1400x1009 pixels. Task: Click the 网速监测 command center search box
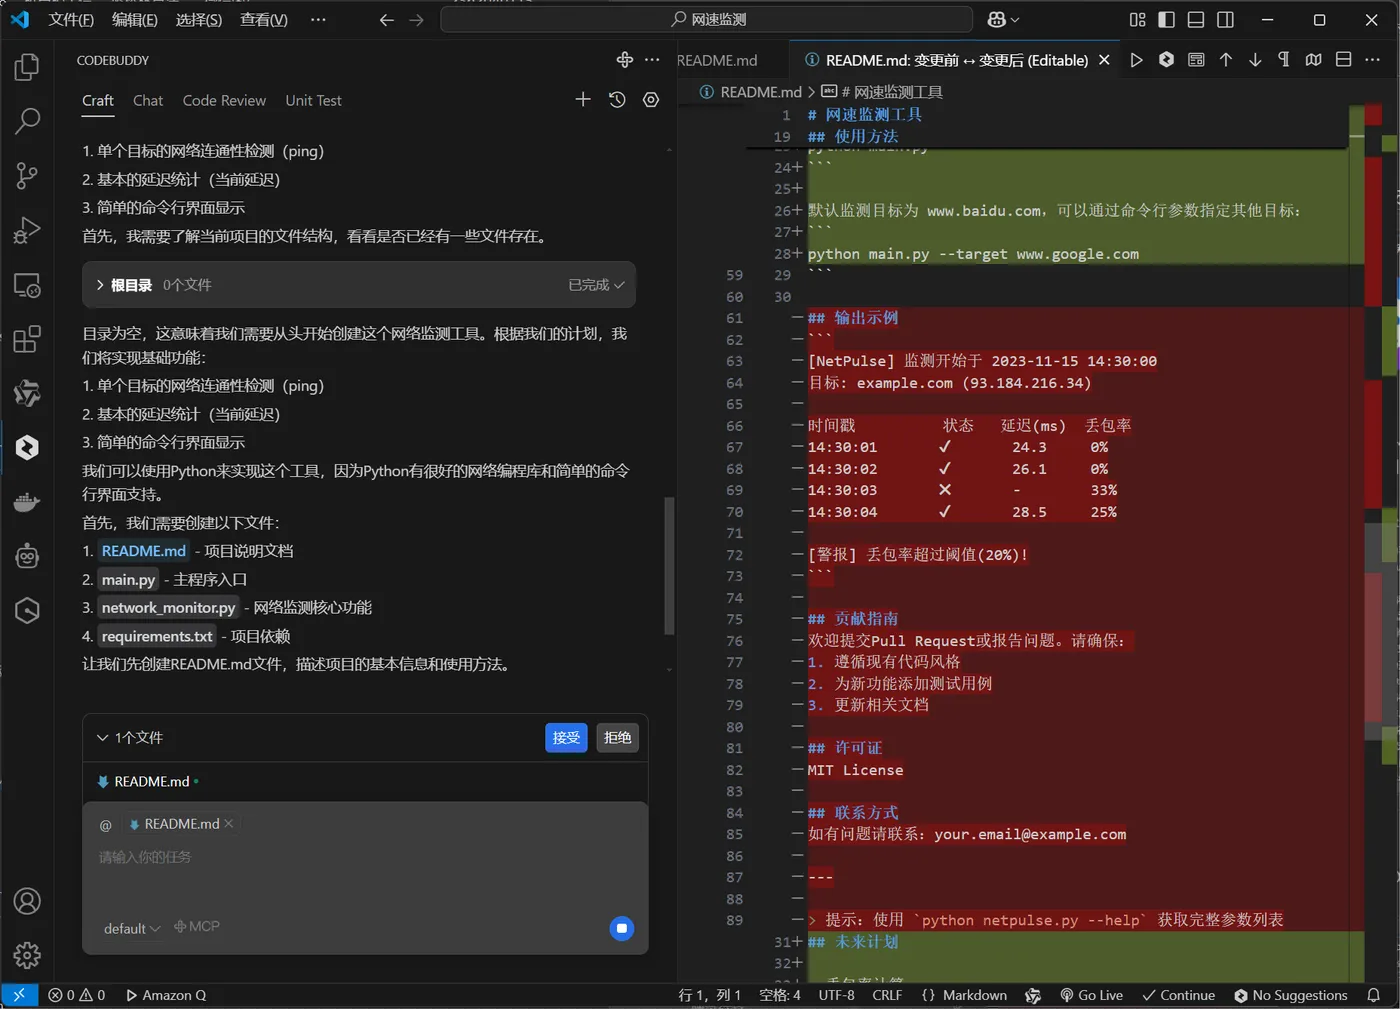(707, 19)
